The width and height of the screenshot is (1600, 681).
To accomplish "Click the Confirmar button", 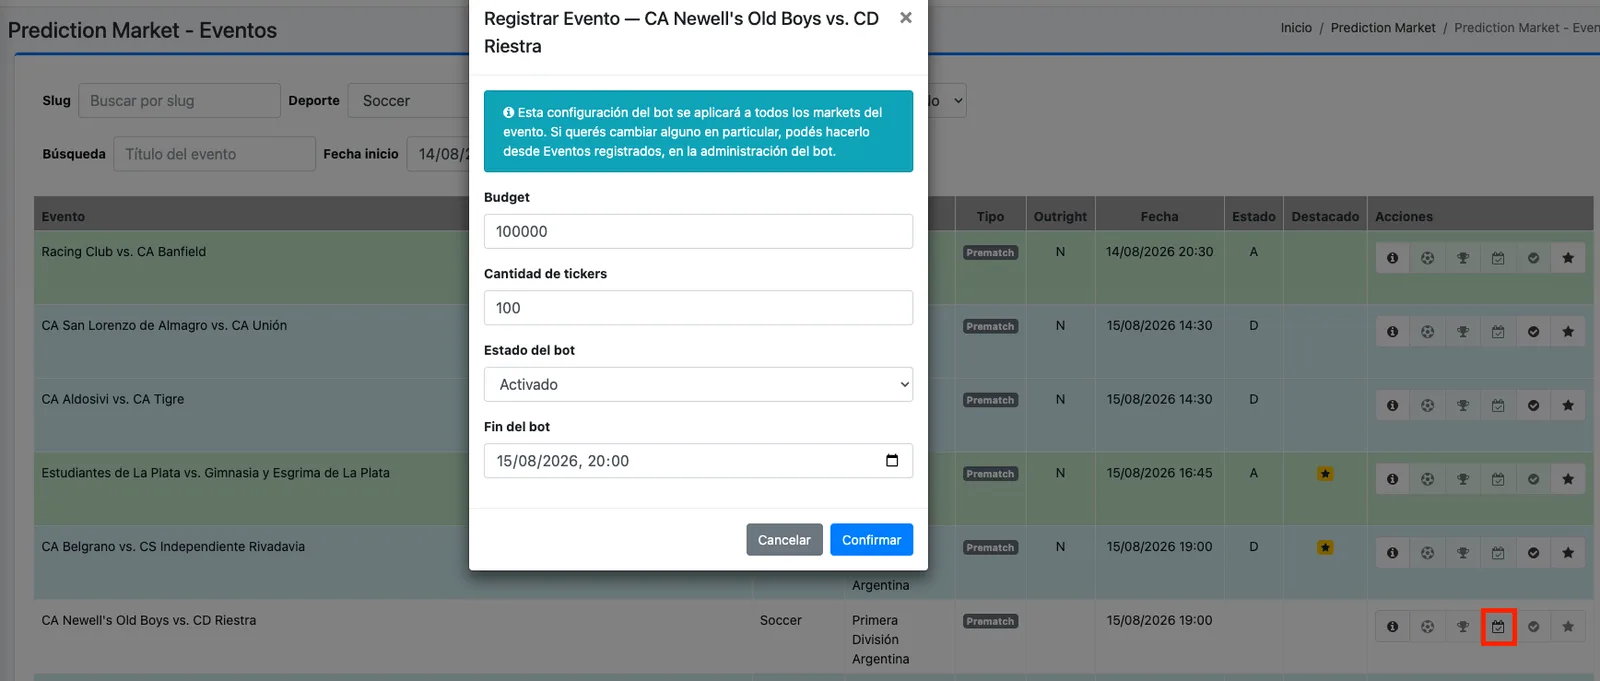I will pyautogui.click(x=871, y=540).
